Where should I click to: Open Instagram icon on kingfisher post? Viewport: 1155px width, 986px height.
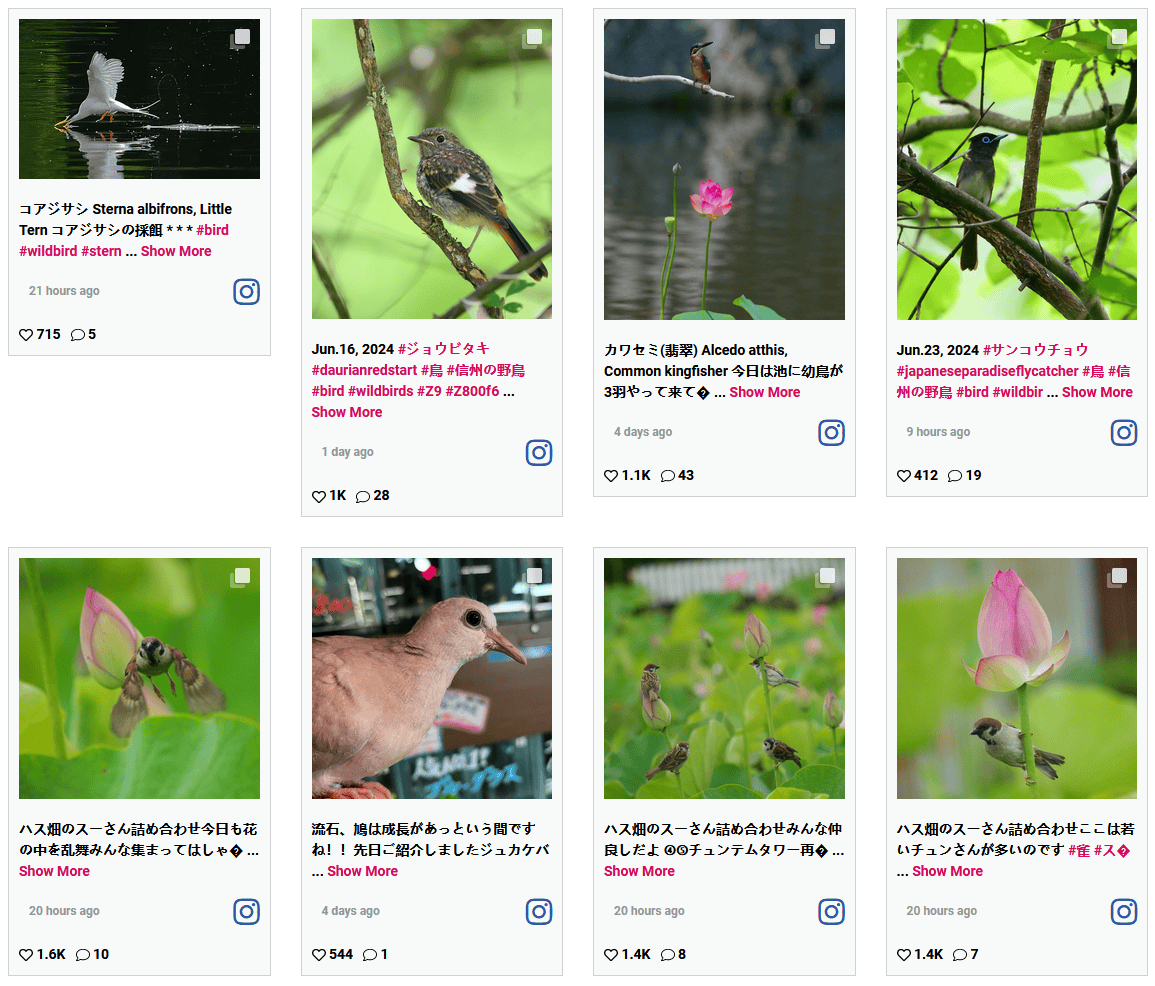point(831,432)
